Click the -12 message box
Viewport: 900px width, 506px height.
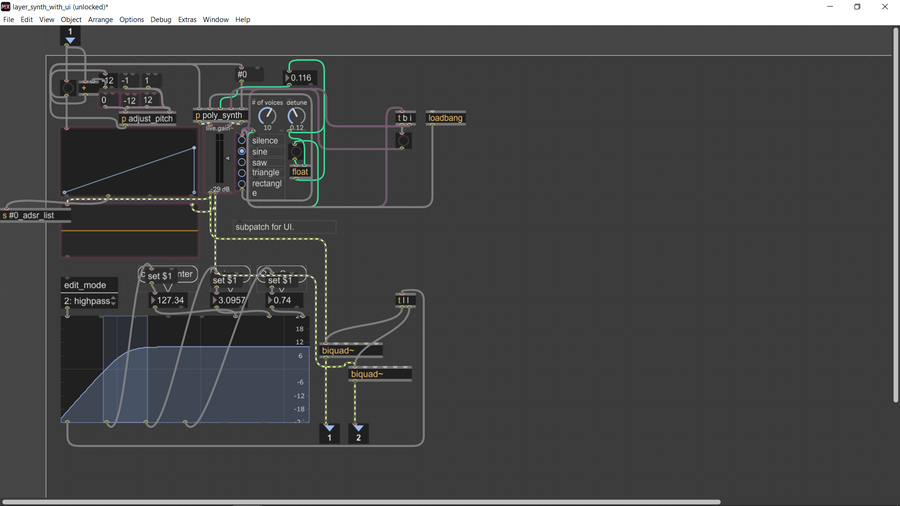tap(129, 101)
